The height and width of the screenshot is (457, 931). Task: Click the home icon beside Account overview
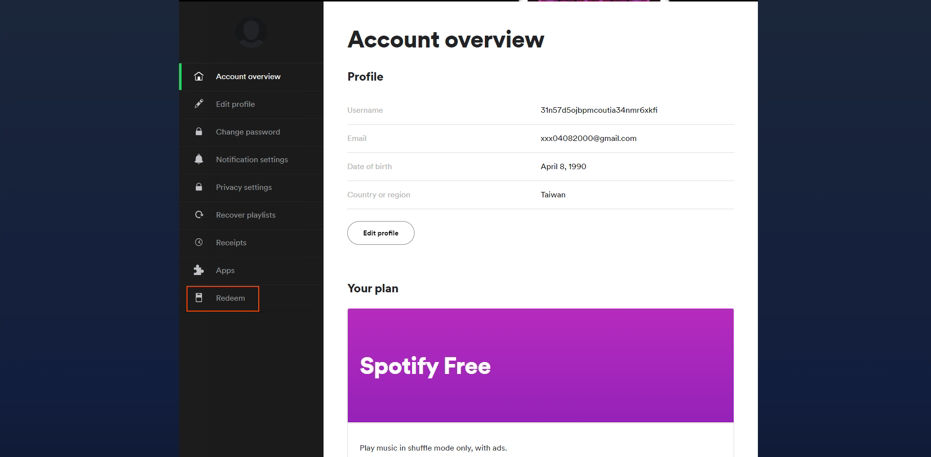pos(199,77)
